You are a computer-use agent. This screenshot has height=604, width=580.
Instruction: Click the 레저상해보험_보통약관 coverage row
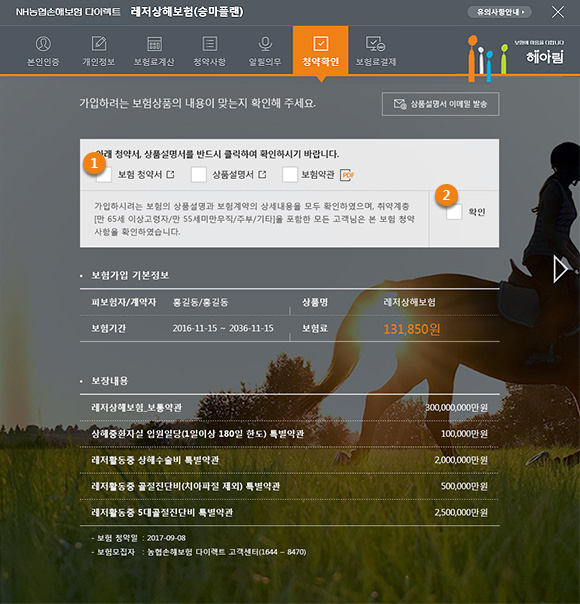click(290, 408)
